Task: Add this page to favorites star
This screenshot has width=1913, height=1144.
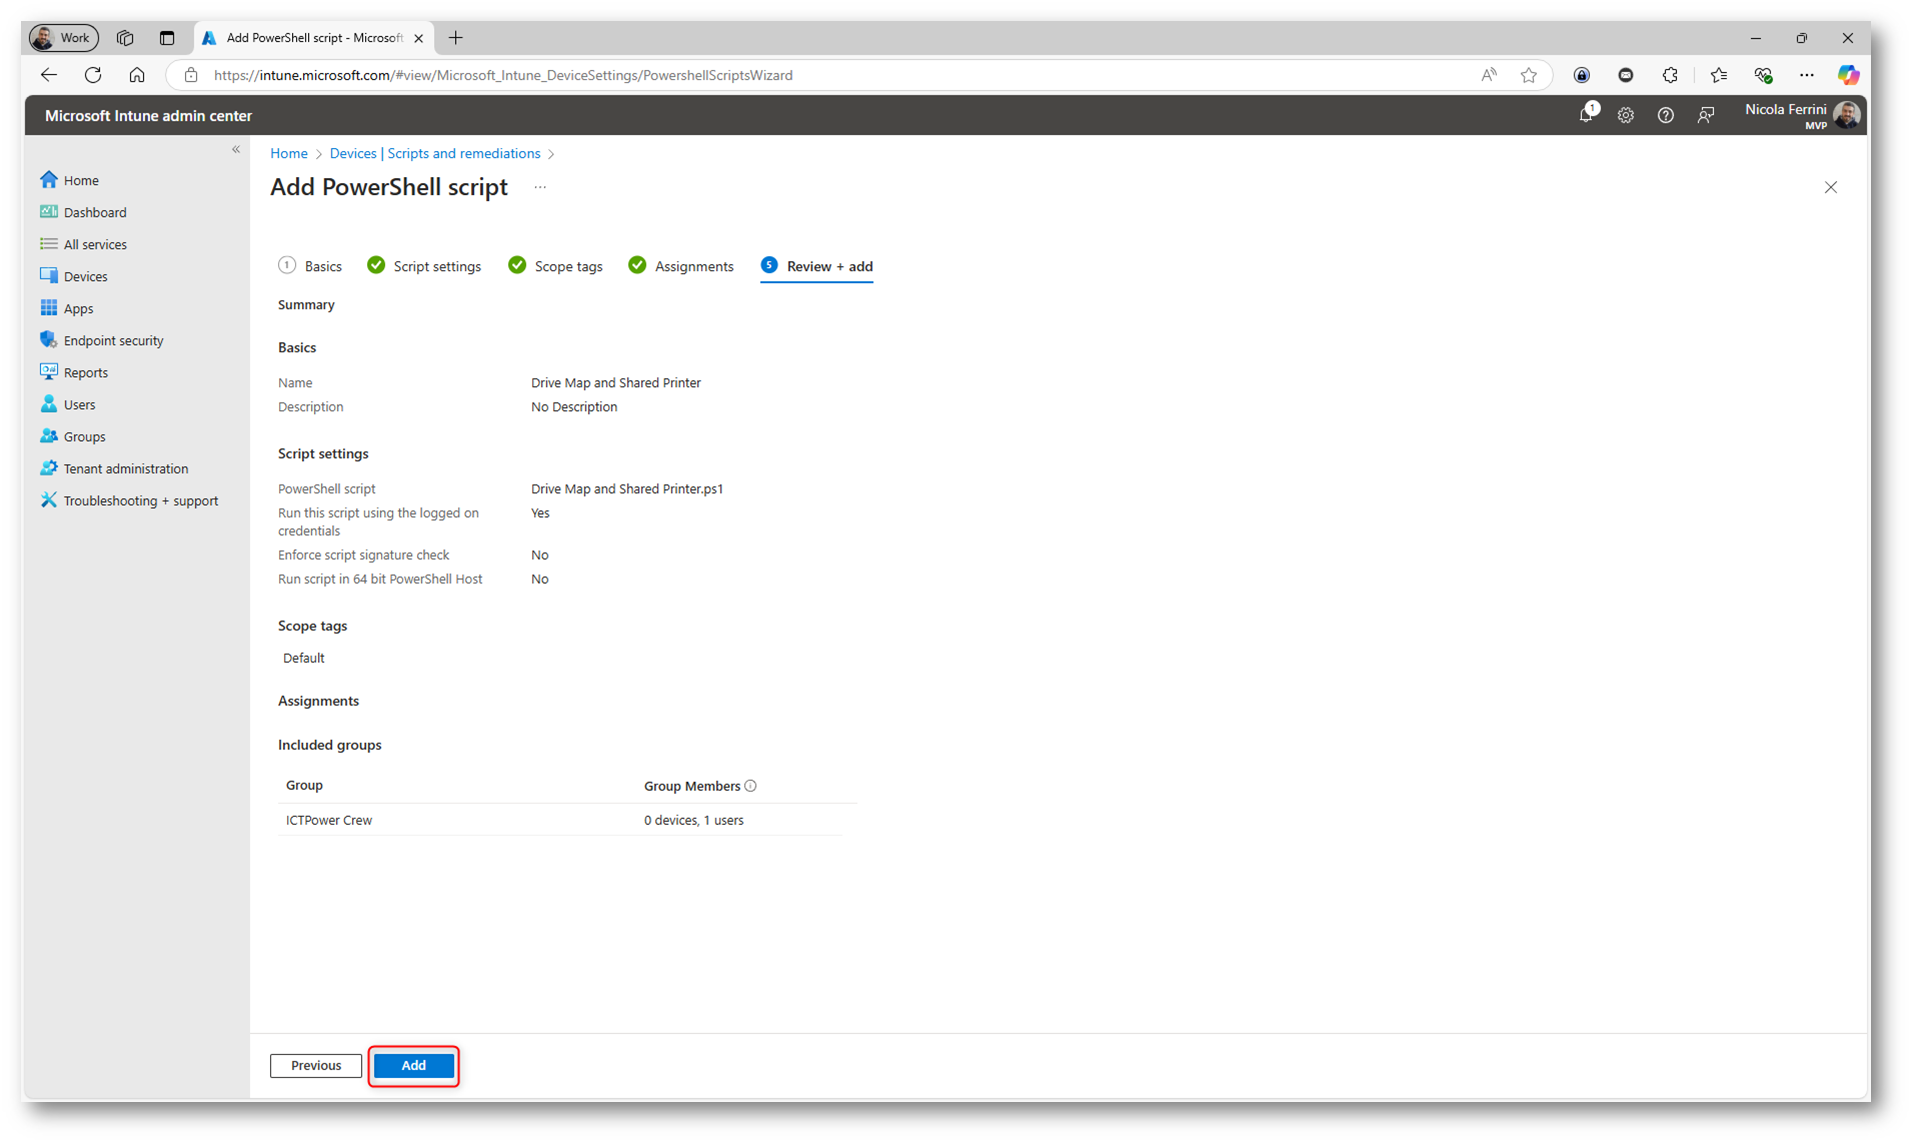Action: [1529, 75]
